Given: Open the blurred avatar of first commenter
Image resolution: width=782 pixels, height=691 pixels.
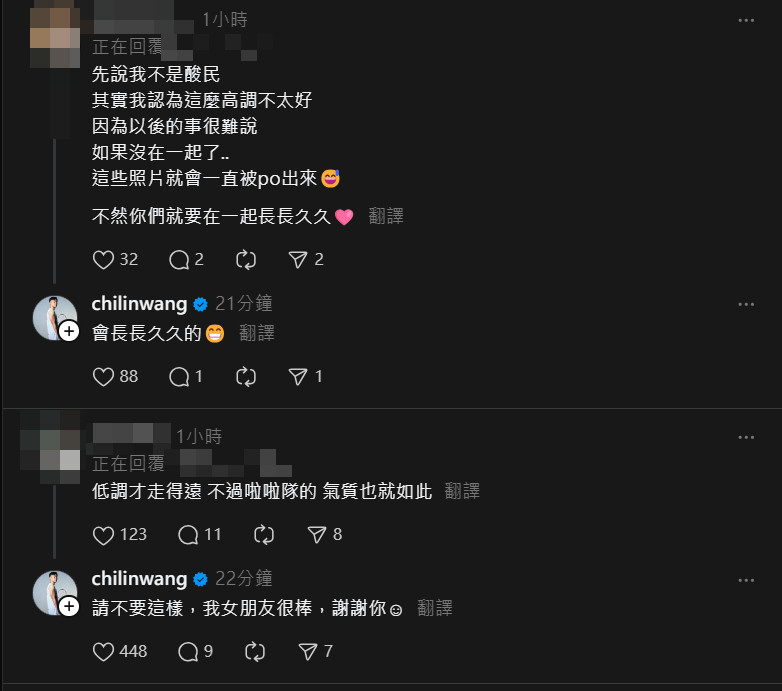Looking at the screenshot, I should tap(55, 36).
